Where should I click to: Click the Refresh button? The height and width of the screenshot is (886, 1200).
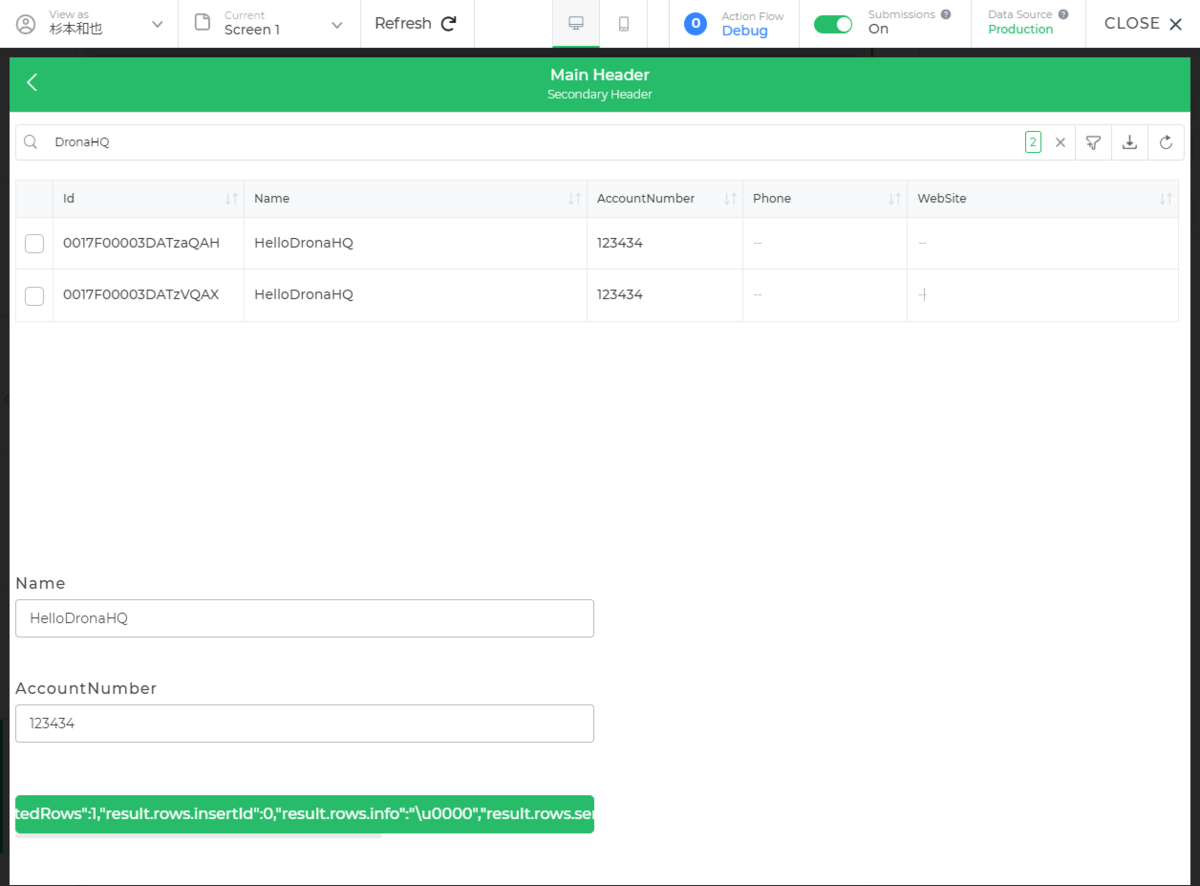click(416, 23)
